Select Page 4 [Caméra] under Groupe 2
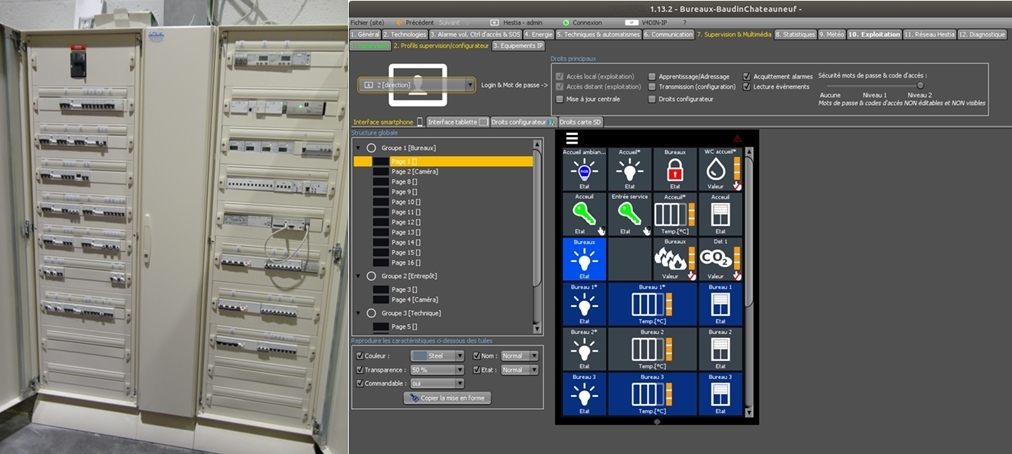The width and height of the screenshot is (1012, 454). 414,300
